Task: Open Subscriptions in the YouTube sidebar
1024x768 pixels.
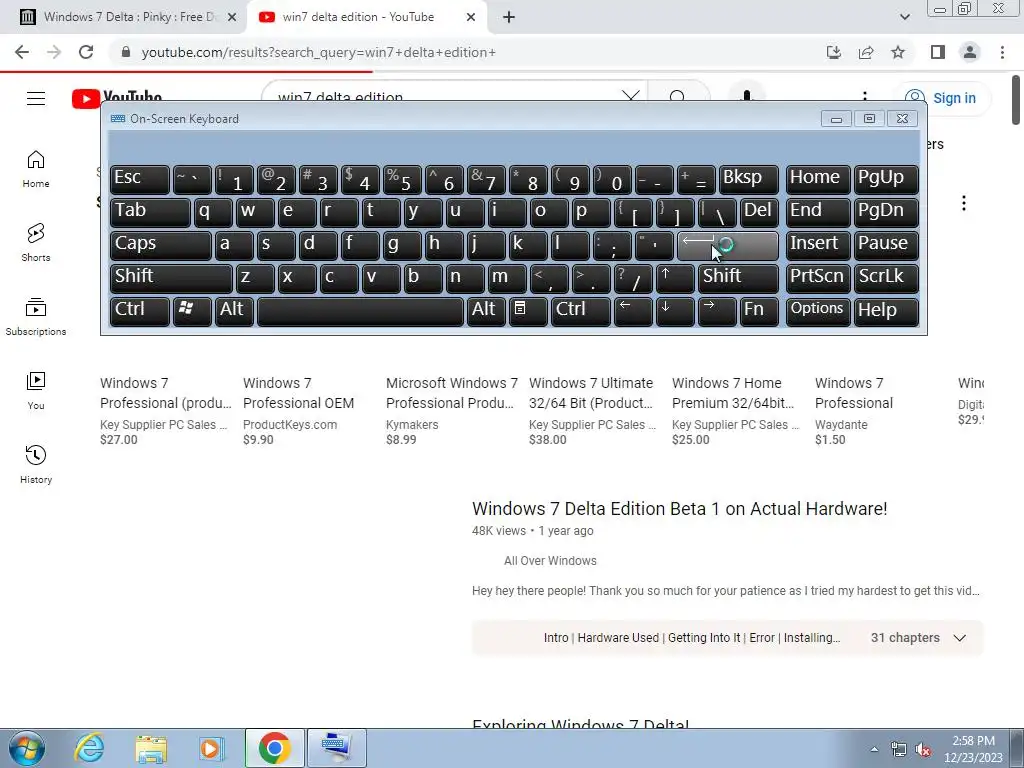Action: [x=36, y=317]
